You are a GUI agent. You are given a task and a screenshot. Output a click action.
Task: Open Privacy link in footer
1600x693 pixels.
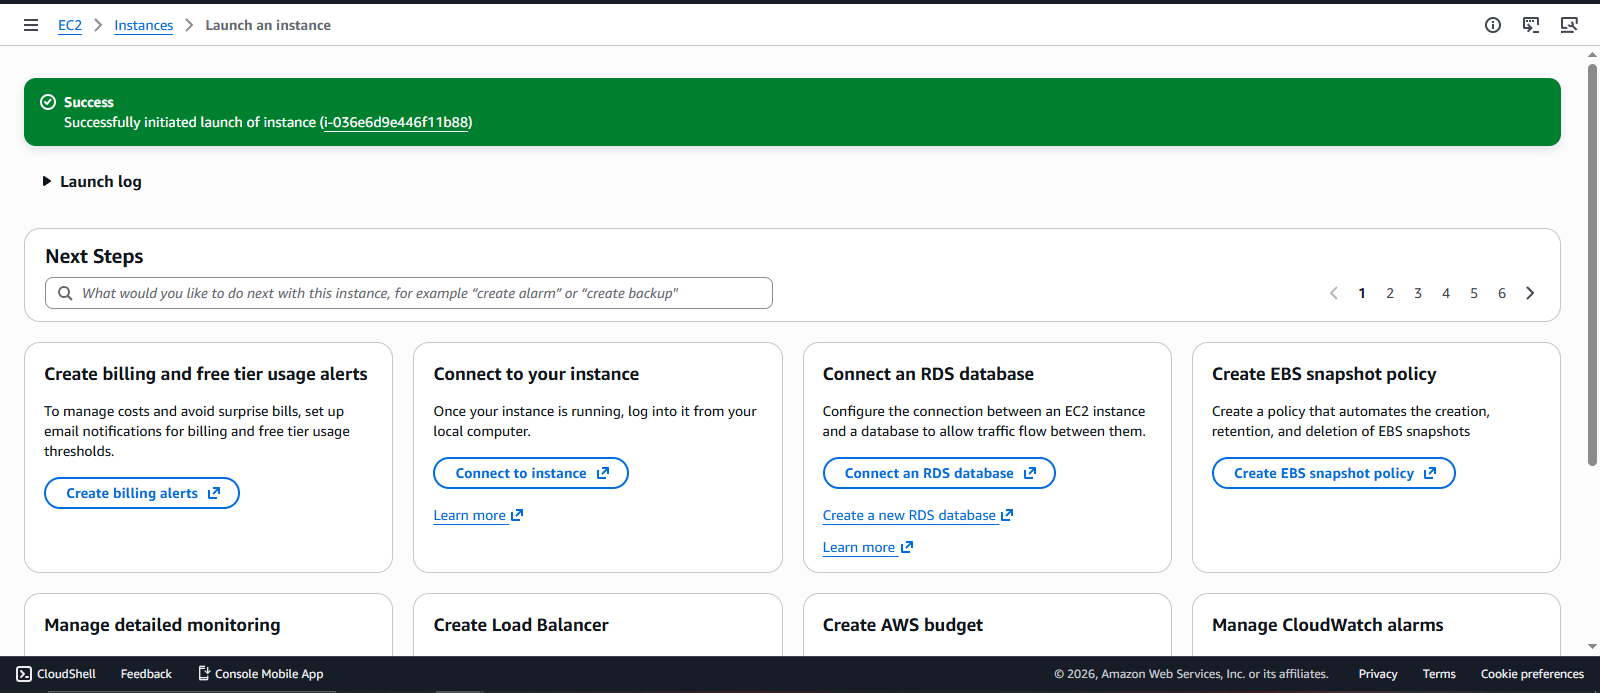[1378, 674]
